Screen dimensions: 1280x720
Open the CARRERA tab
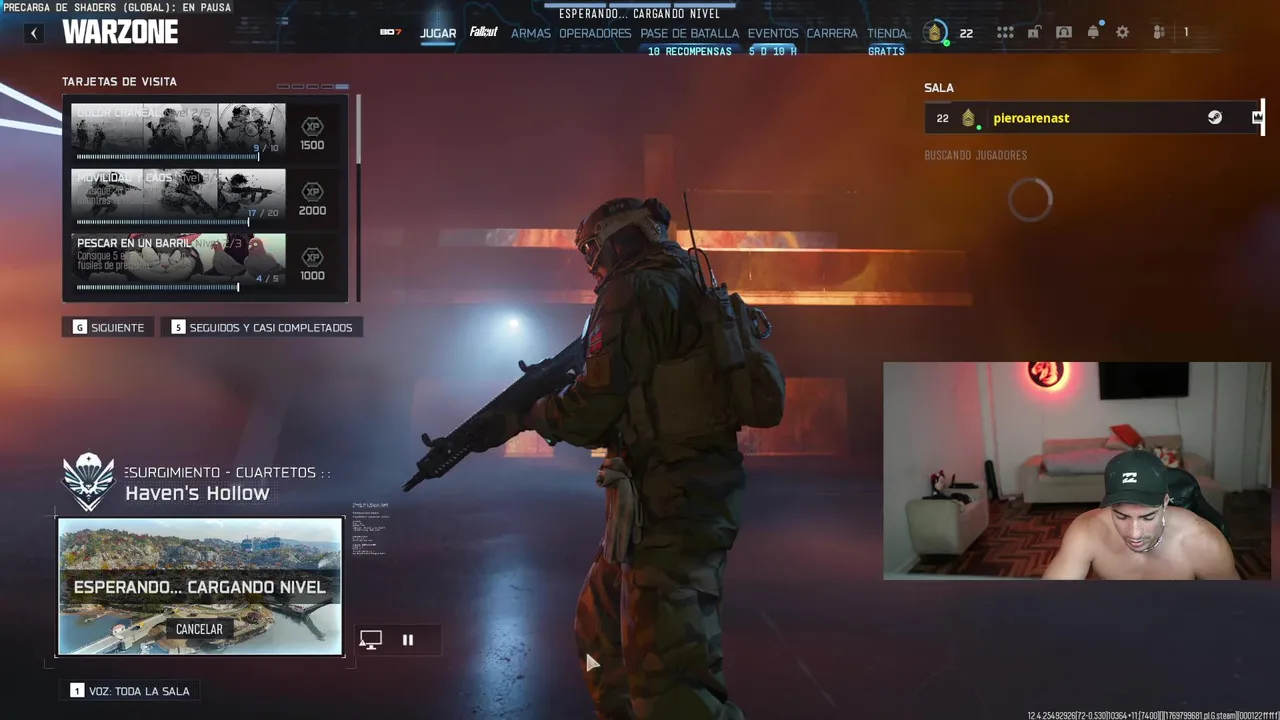point(832,33)
